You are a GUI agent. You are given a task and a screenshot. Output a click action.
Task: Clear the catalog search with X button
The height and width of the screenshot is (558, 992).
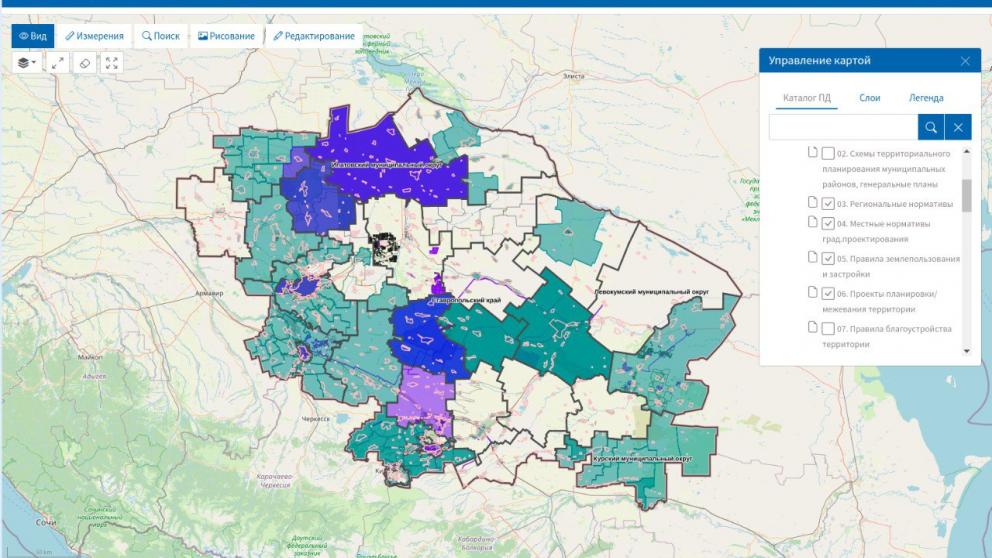[958, 127]
